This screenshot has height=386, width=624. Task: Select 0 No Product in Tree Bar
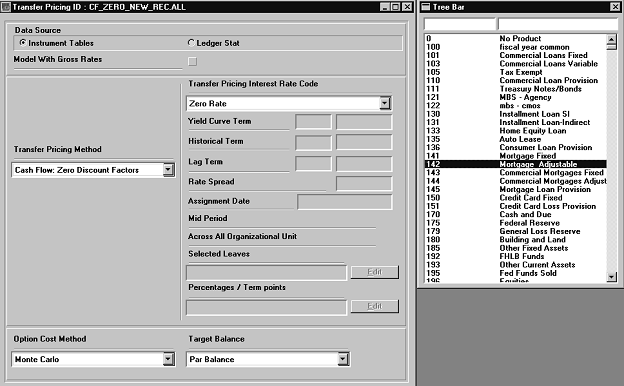(x=516, y=39)
